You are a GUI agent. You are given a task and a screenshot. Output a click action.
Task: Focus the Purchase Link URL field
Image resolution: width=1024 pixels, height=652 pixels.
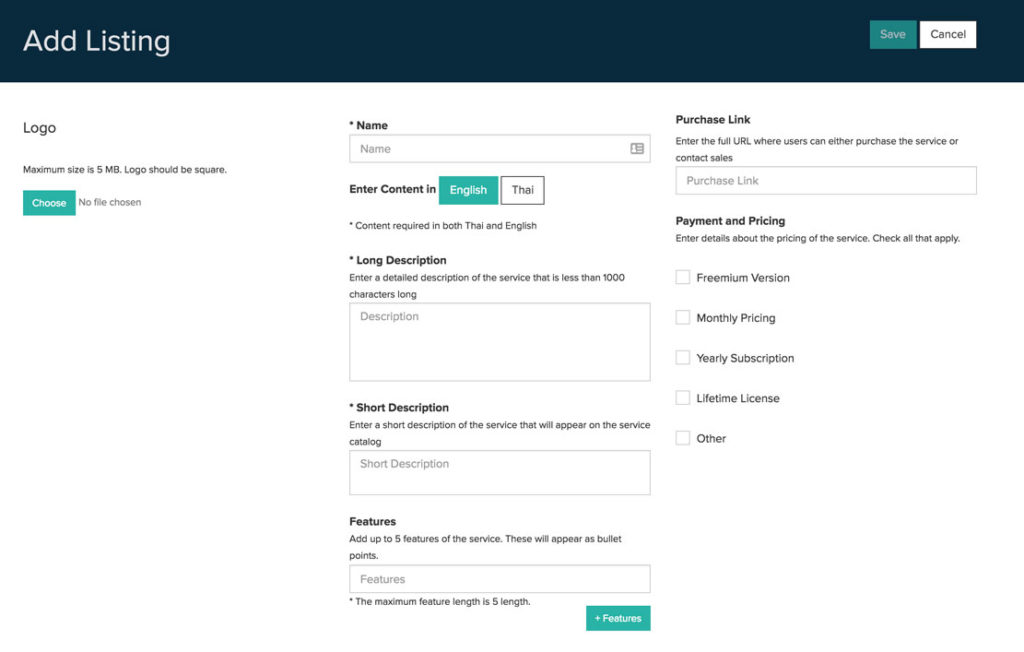(x=826, y=180)
